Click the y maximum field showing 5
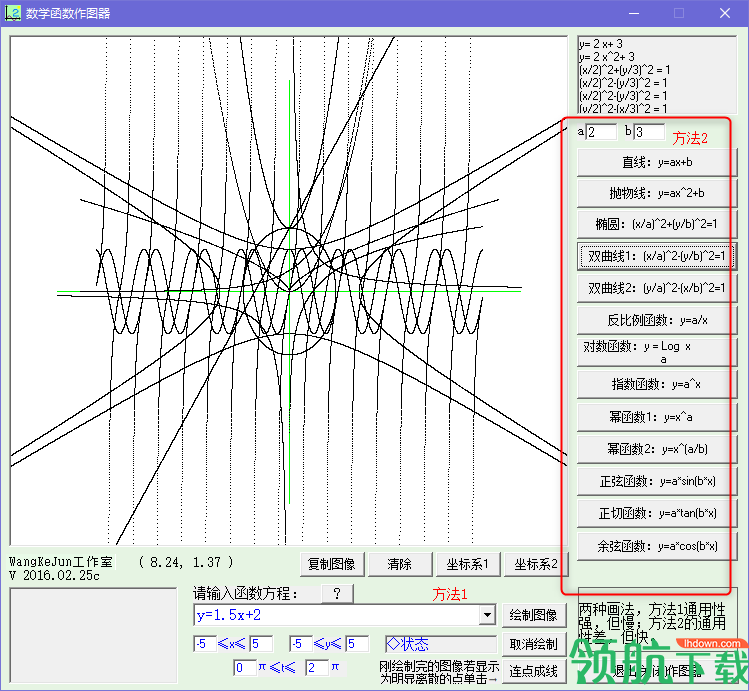This screenshot has width=749, height=691. pyautogui.click(x=357, y=644)
